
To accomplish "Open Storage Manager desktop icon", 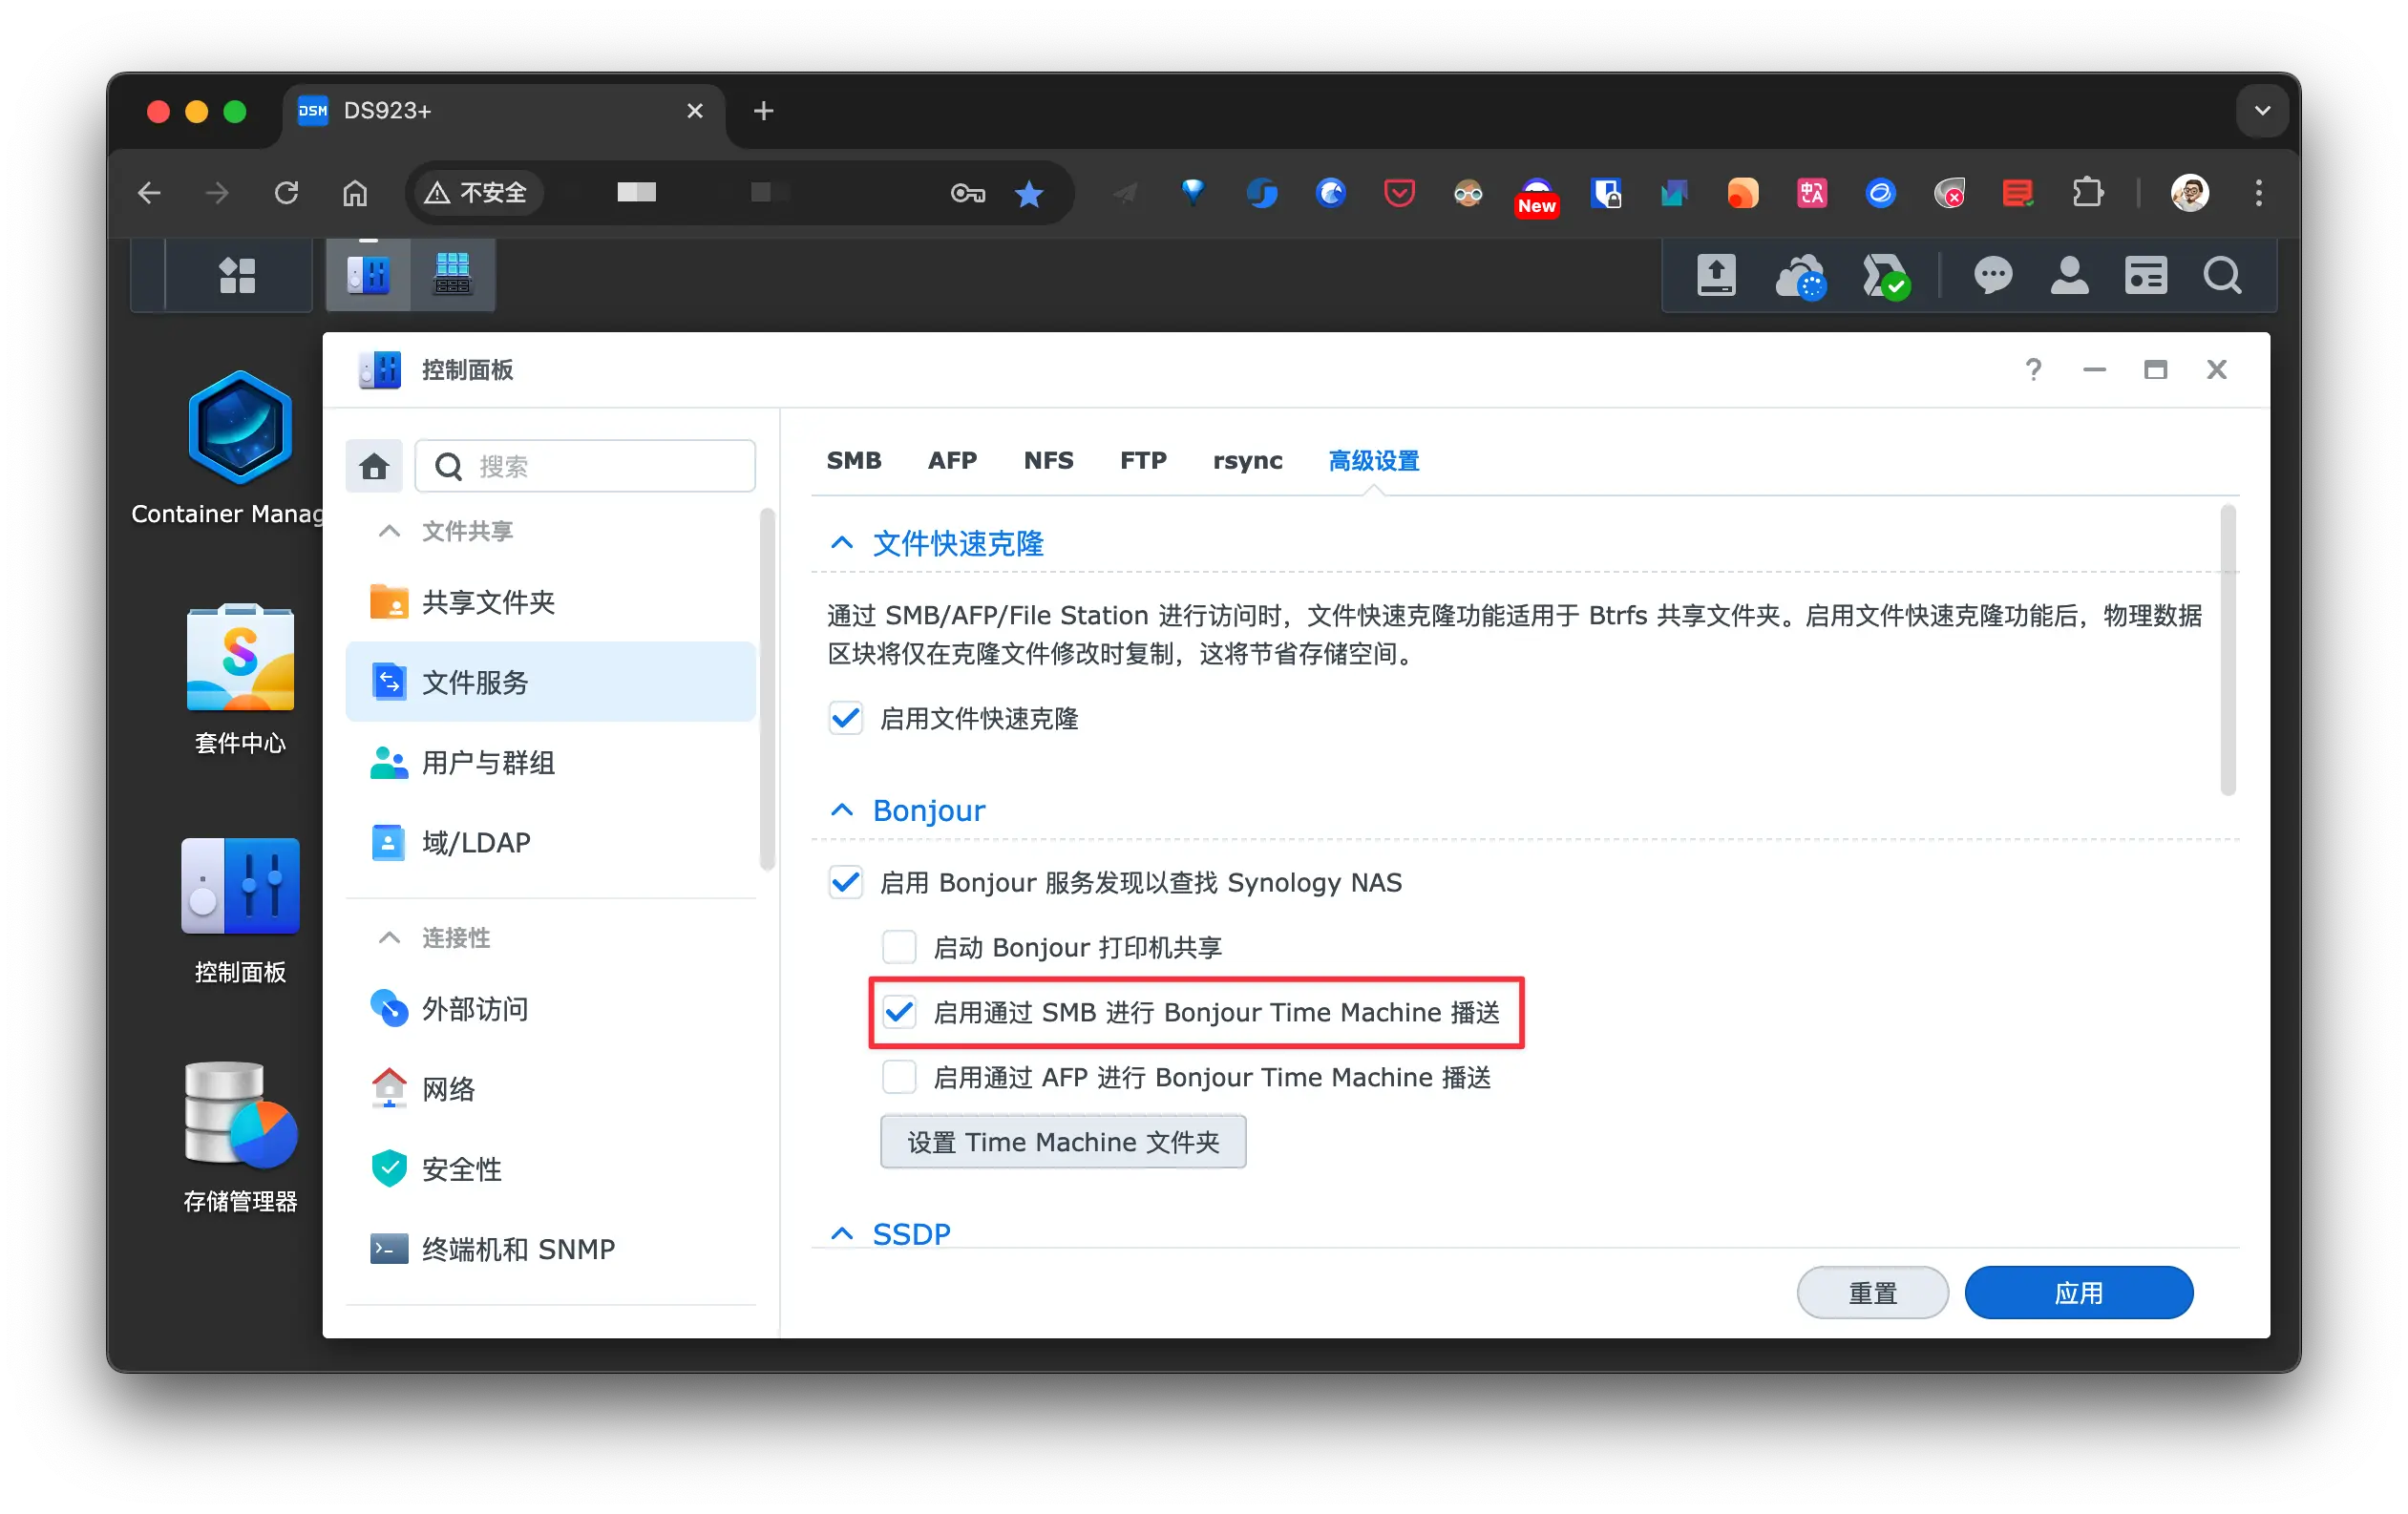I will click(240, 1114).
